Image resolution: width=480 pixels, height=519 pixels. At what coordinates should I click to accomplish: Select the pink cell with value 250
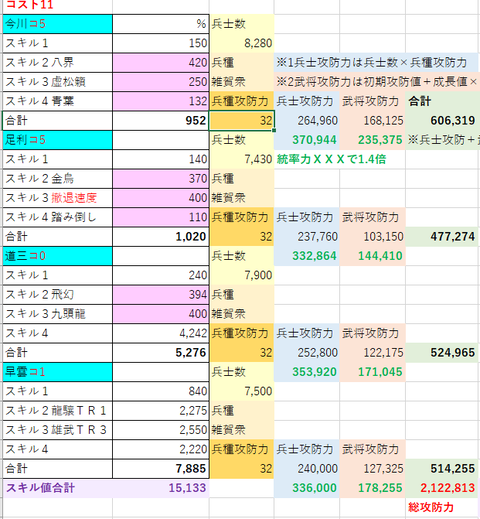click(x=161, y=82)
